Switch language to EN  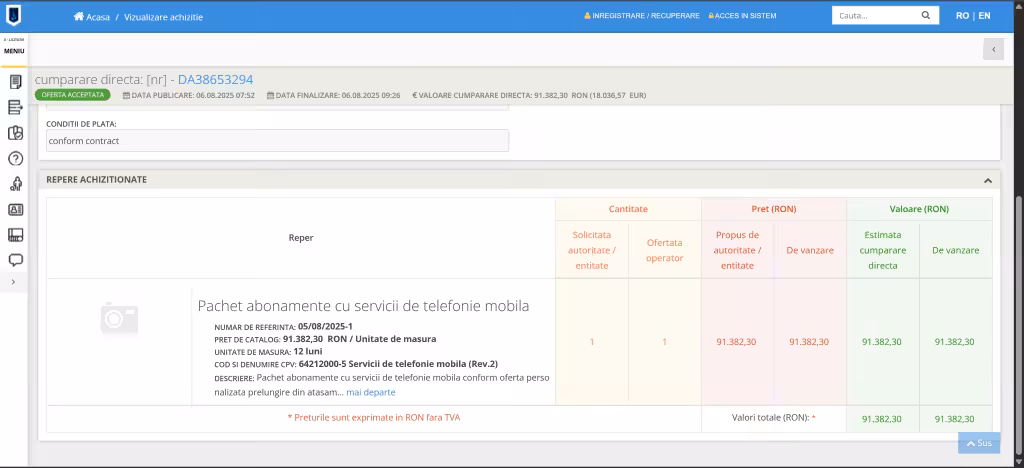click(984, 16)
